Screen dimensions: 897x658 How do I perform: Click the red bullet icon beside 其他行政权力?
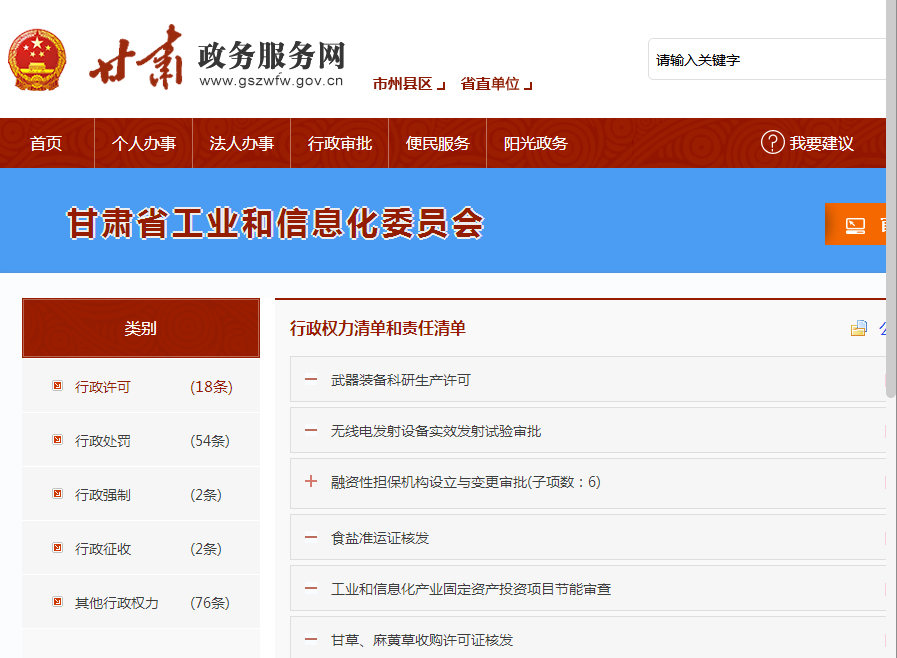click(x=57, y=602)
